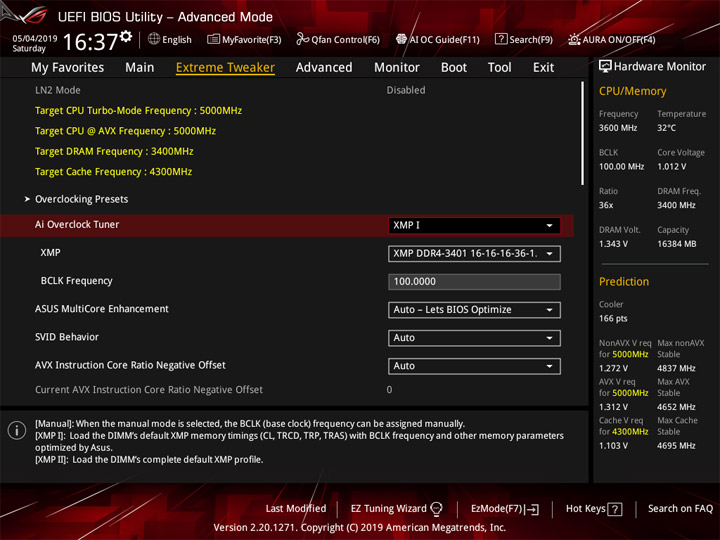Open AVX Instruction Core Ratio Negative Offset dropdown
Screen dimensions: 720x540
click(474, 366)
